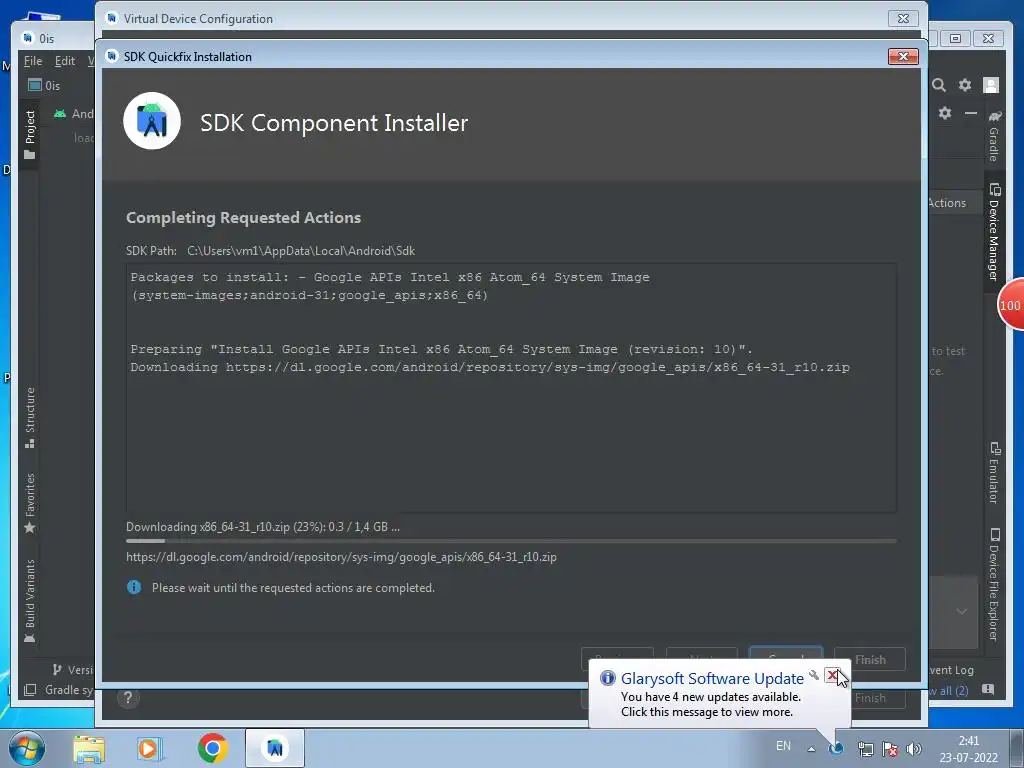Open Device Manager panel settings gear

945,113
